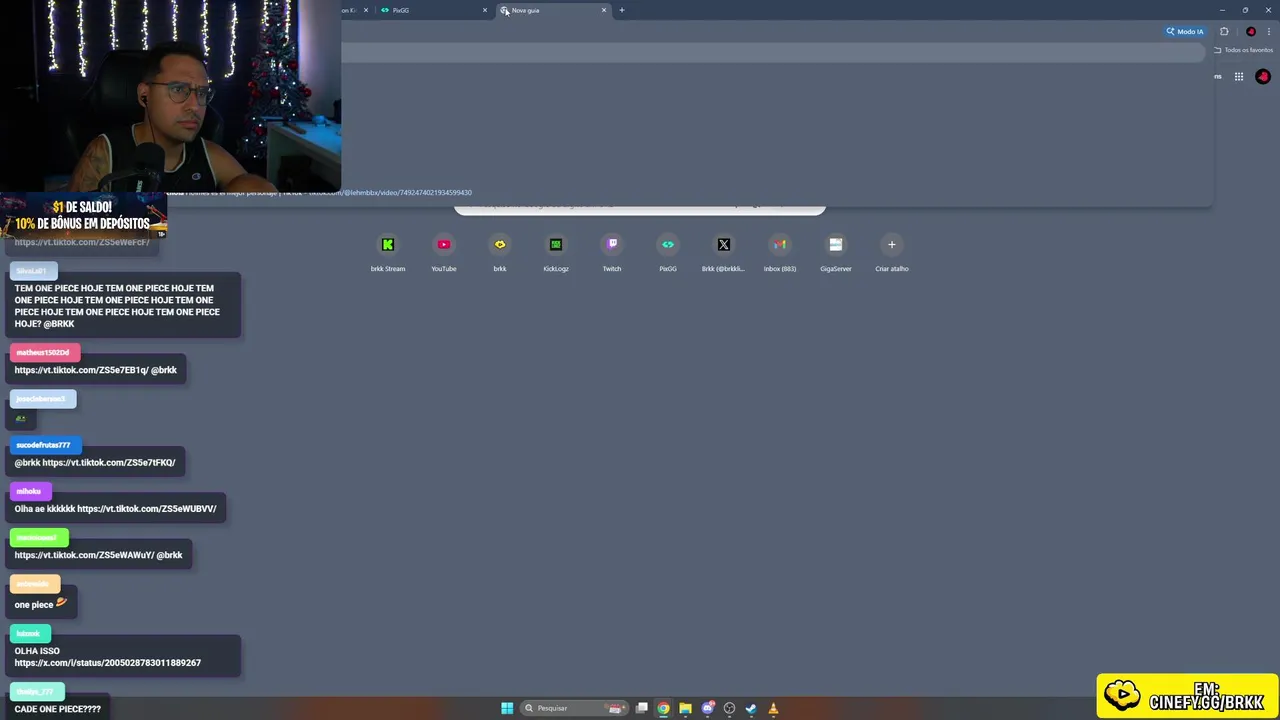
Task: Click the 10% de bônus em depósitos banner
Action: [x=83, y=216]
